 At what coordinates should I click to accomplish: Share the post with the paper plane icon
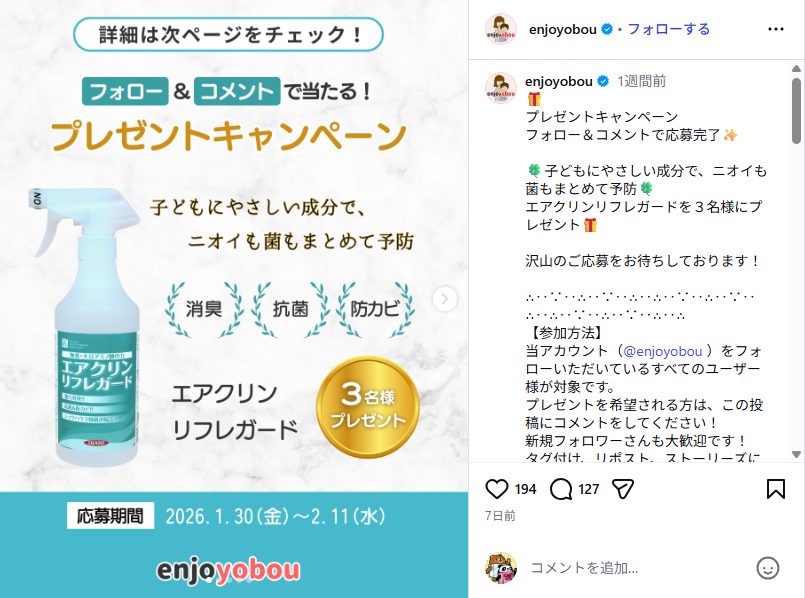pyautogui.click(x=623, y=489)
